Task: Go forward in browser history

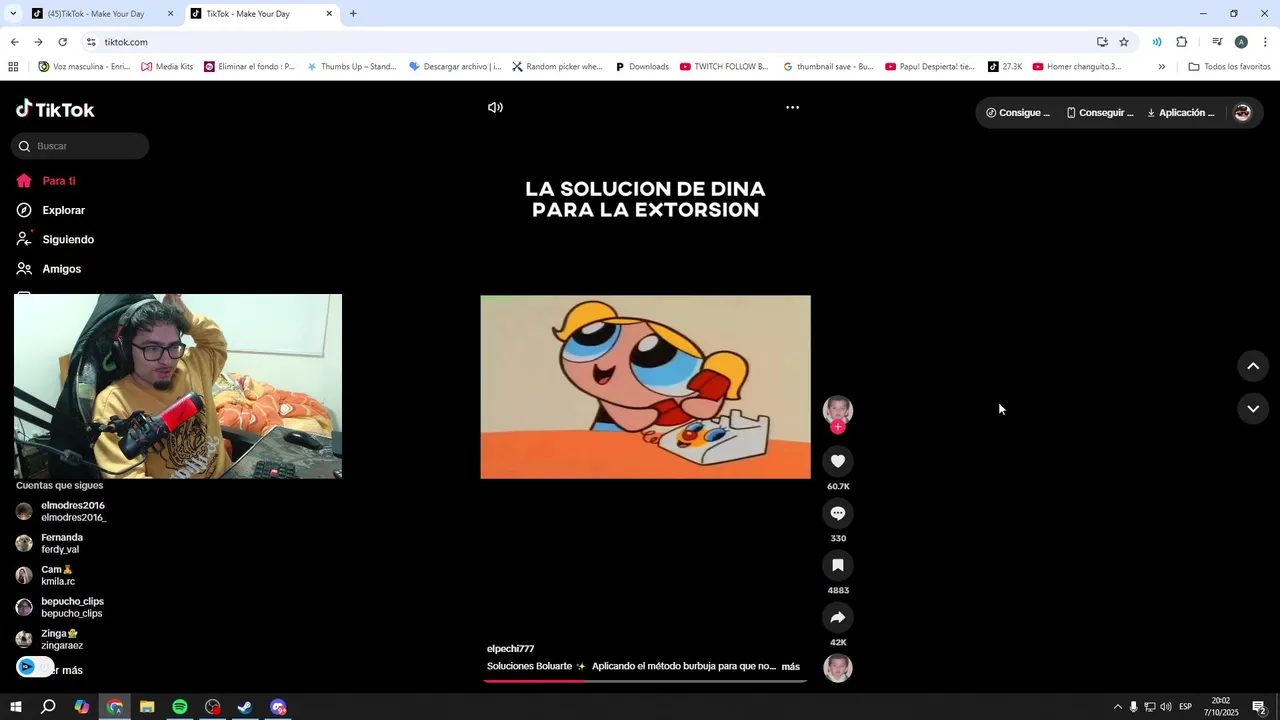Action: point(38,42)
